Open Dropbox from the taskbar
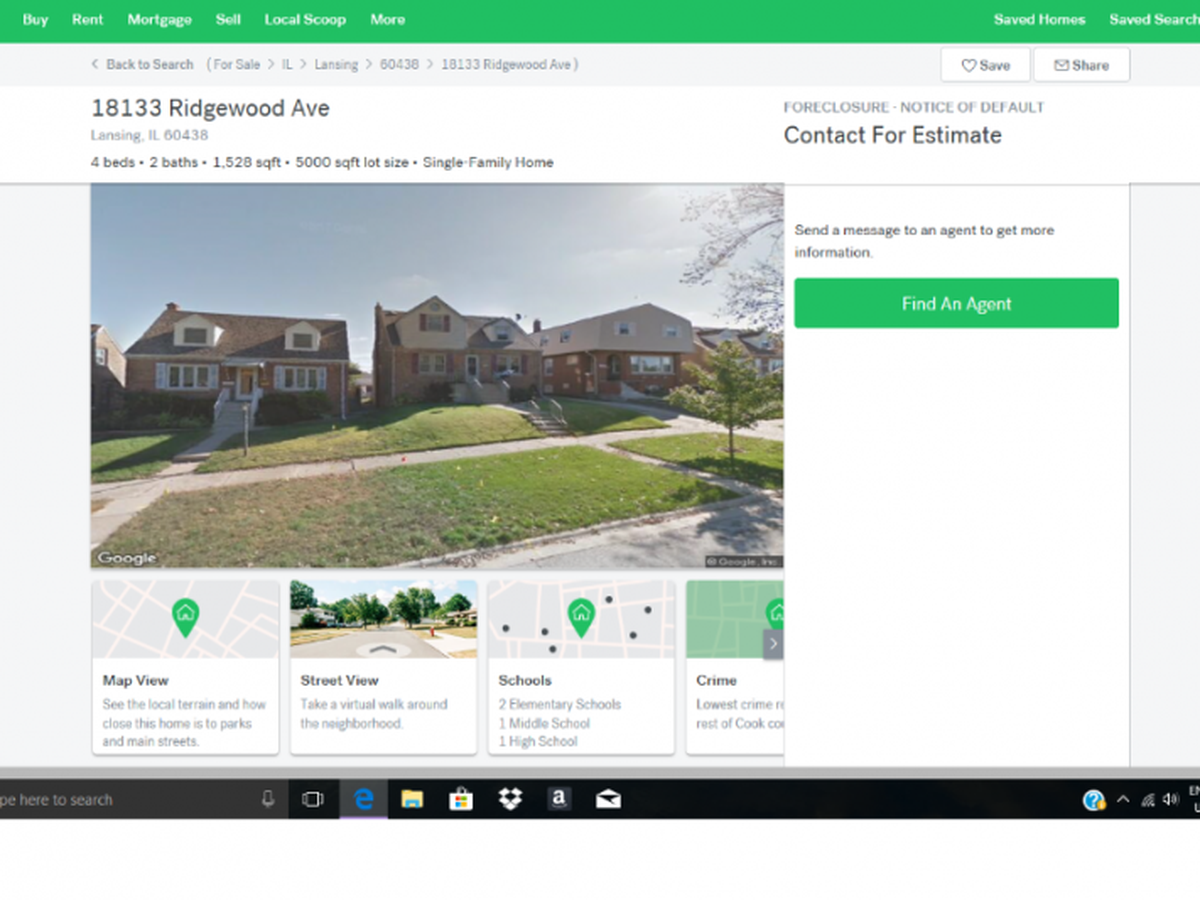1200x900 pixels. 510,799
